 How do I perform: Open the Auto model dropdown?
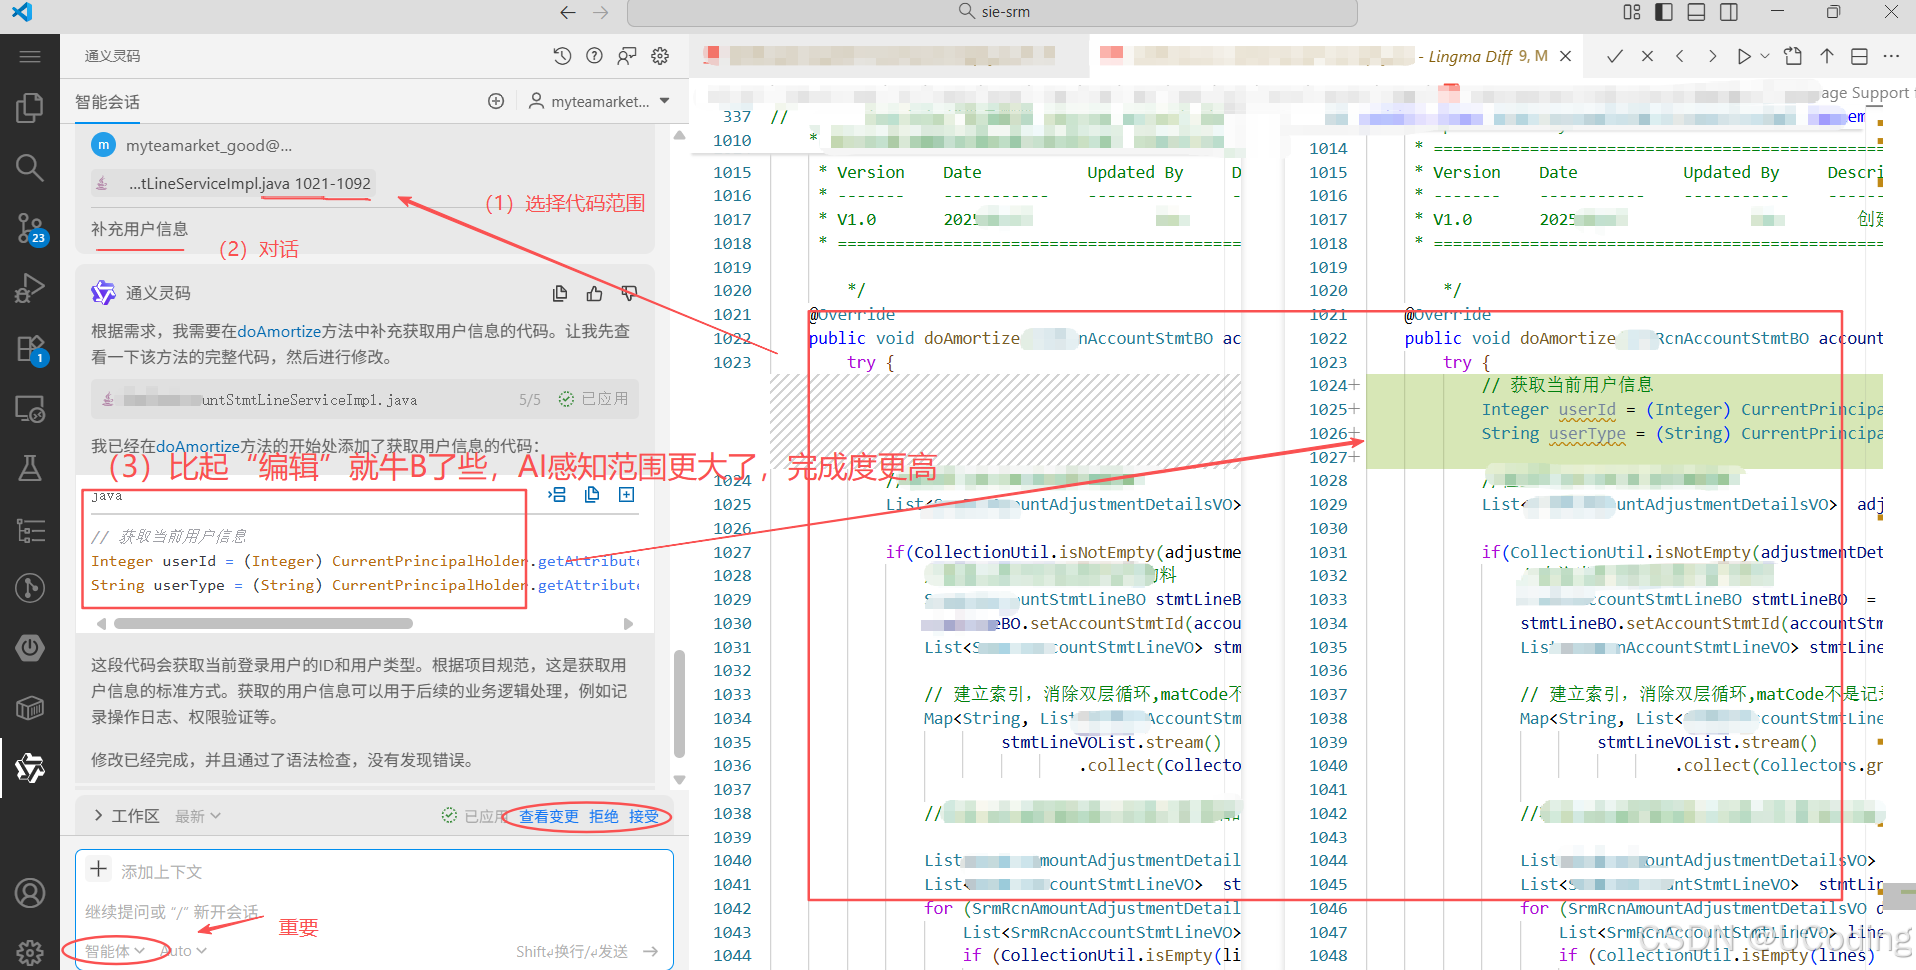184,951
